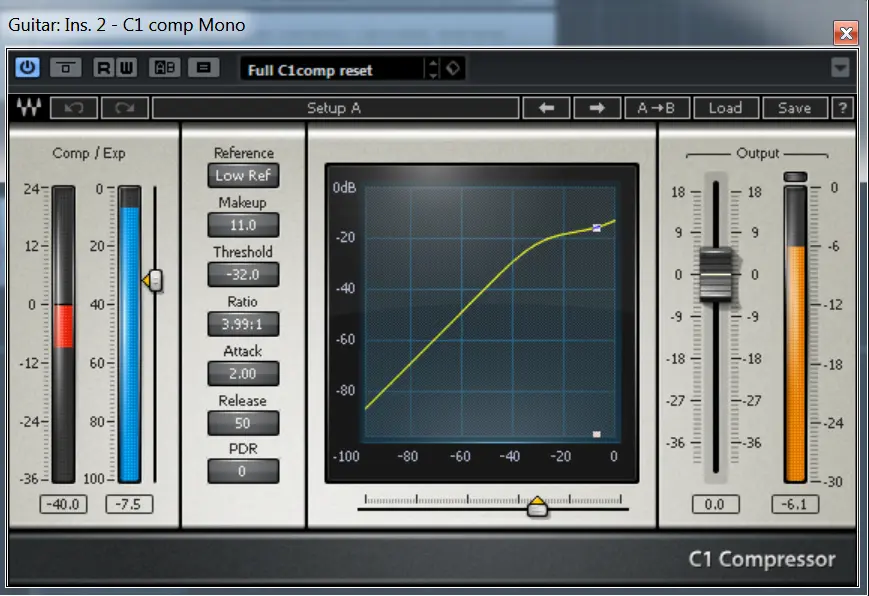This screenshot has width=869, height=596.
Task: Open the Waves help question mark
Action: click(843, 108)
